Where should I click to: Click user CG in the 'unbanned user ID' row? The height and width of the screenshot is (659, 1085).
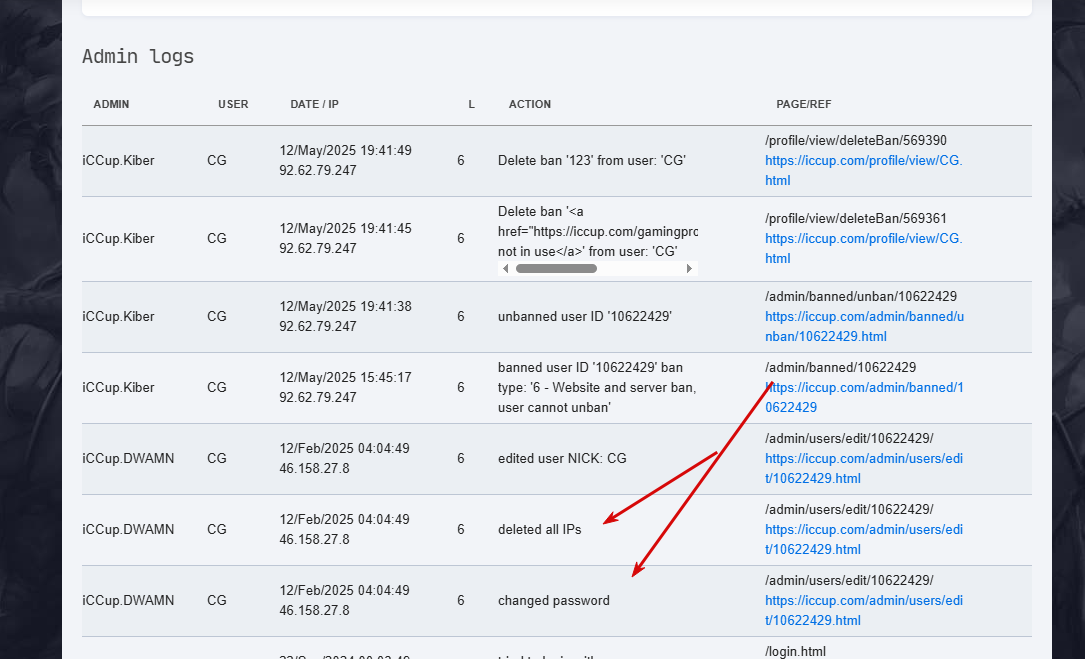pyautogui.click(x=217, y=316)
